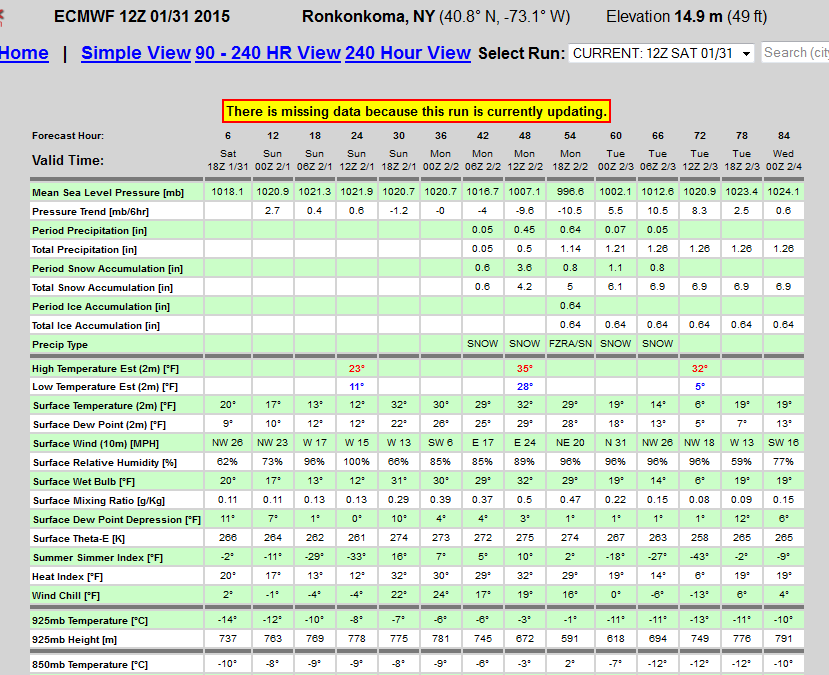Click the 258 Surface Theta-E value
Screen dimensions: 829x675
click(x=699, y=538)
